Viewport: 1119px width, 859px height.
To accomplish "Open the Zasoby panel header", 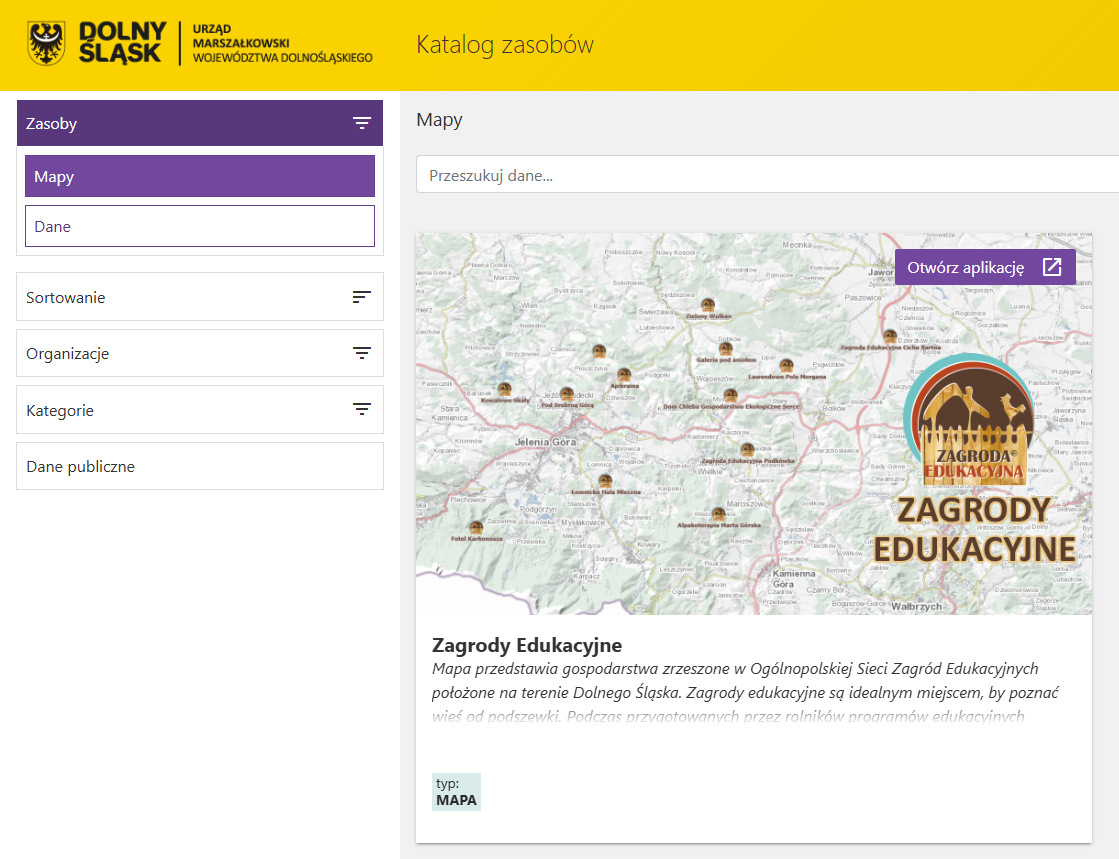I will 200,123.
